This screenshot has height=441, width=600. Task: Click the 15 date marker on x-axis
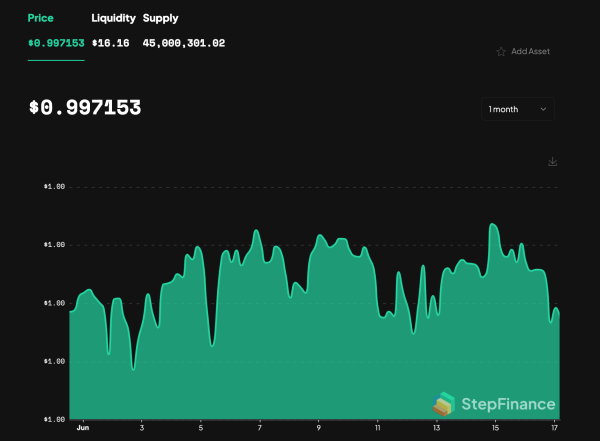(x=495, y=428)
